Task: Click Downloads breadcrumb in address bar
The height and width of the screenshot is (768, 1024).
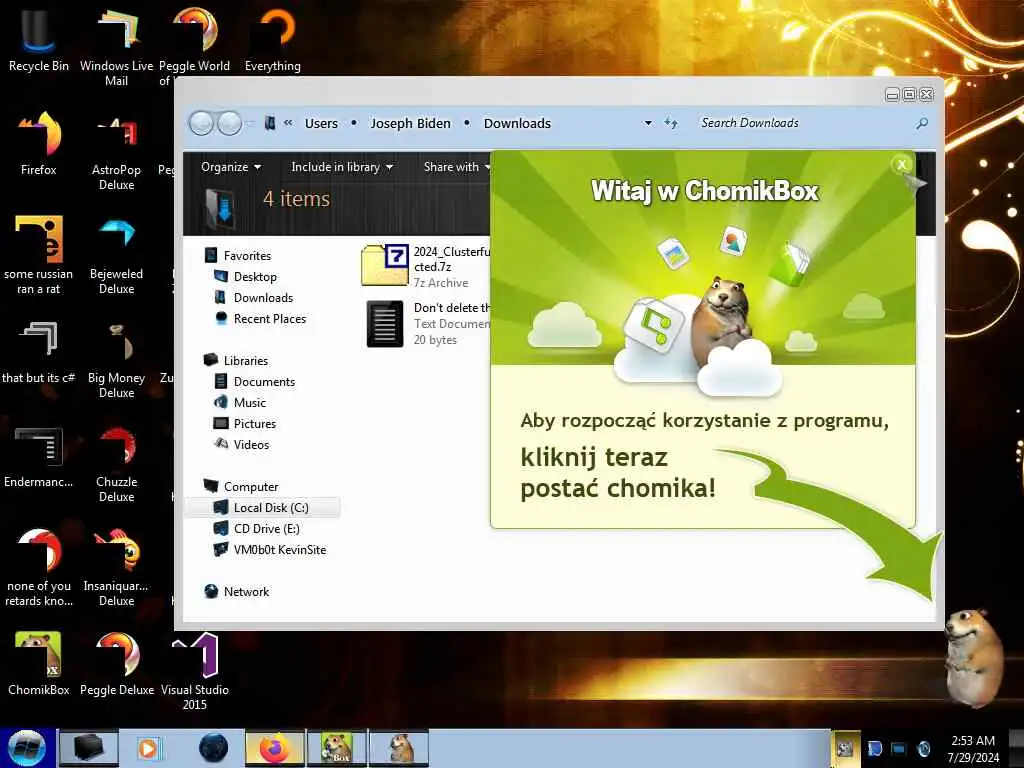Action: (x=517, y=123)
